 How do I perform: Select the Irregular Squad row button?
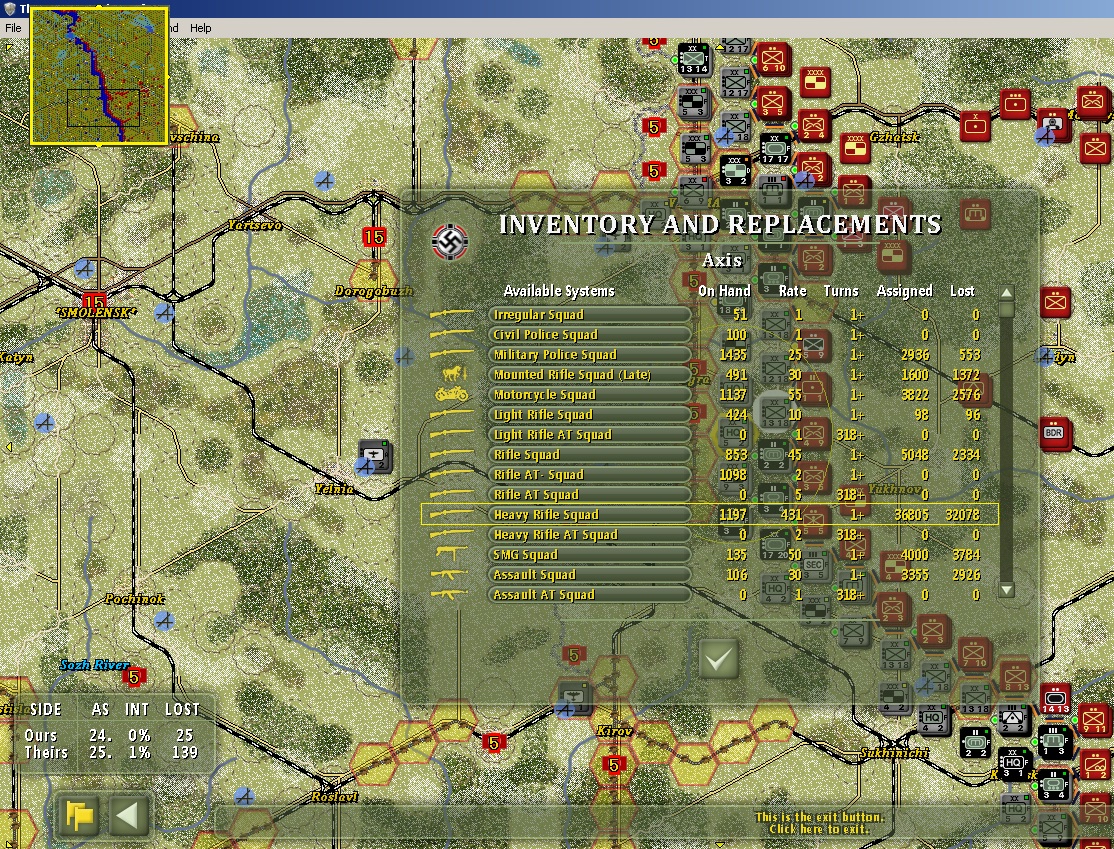590,315
